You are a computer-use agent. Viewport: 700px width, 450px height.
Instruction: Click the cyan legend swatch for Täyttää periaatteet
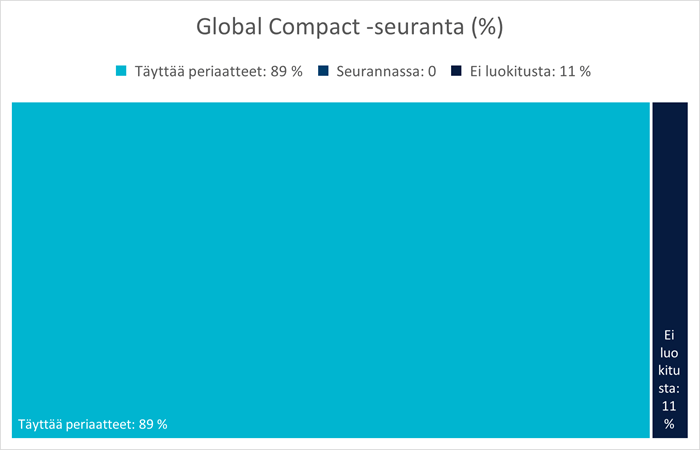click(x=123, y=72)
